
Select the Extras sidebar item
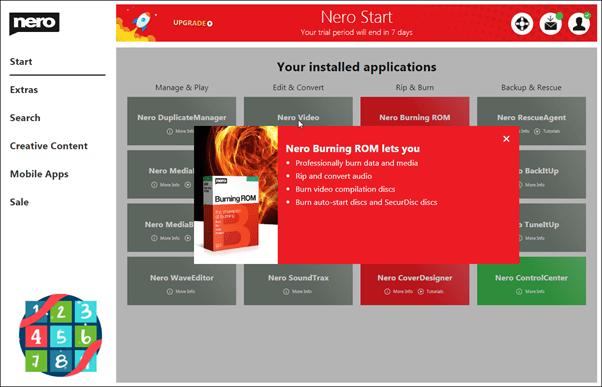pos(24,90)
